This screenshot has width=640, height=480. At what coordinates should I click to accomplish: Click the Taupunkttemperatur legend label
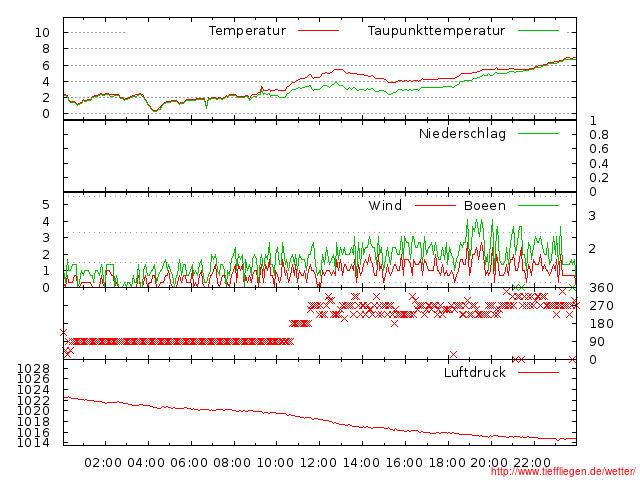pos(436,31)
